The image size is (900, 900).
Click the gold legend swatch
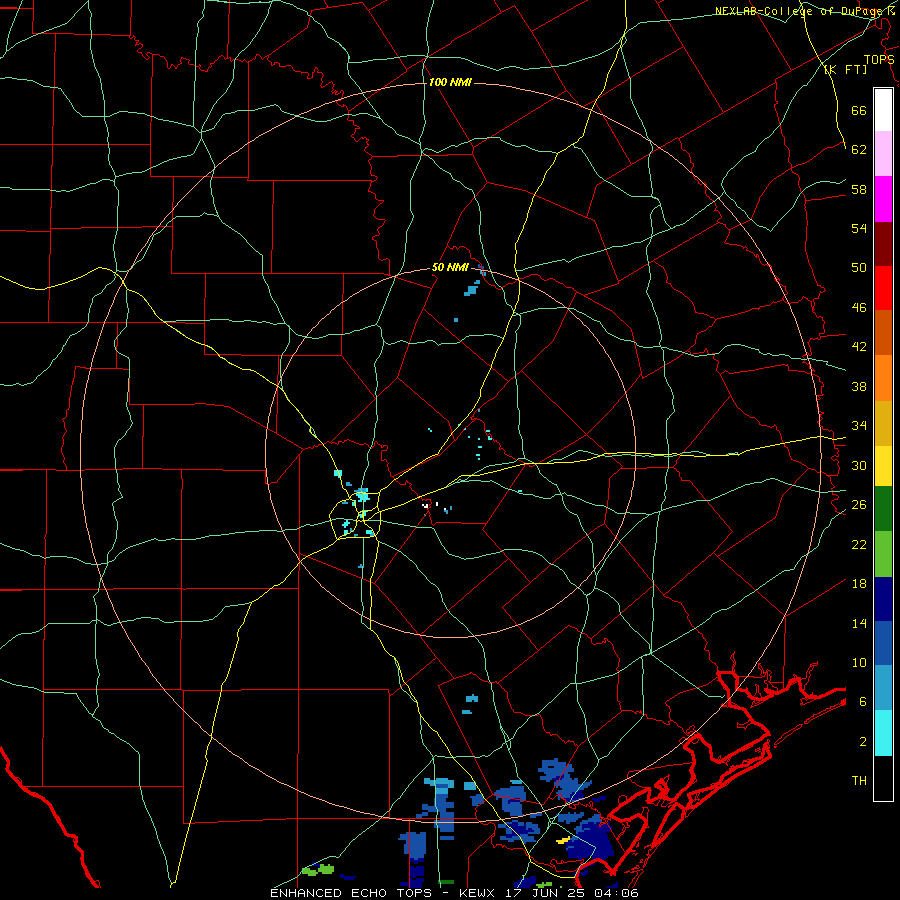(x=883, y=423)
